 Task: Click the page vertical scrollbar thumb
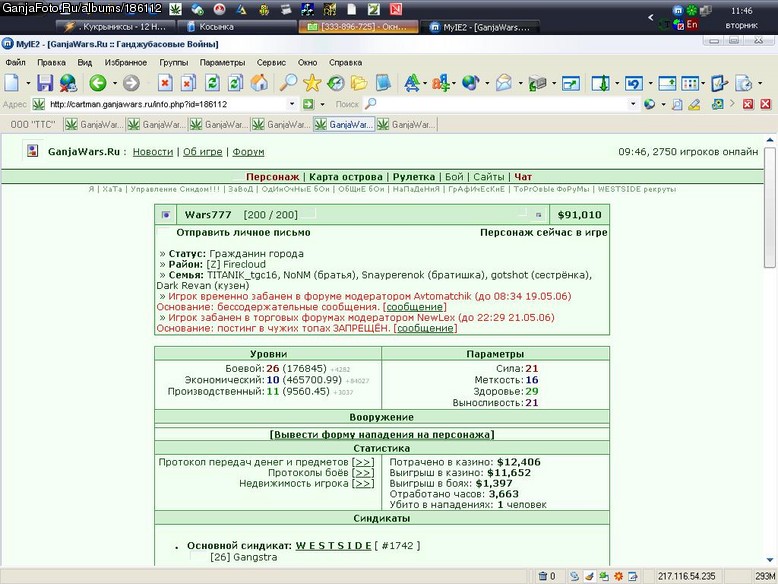[770, 207]
